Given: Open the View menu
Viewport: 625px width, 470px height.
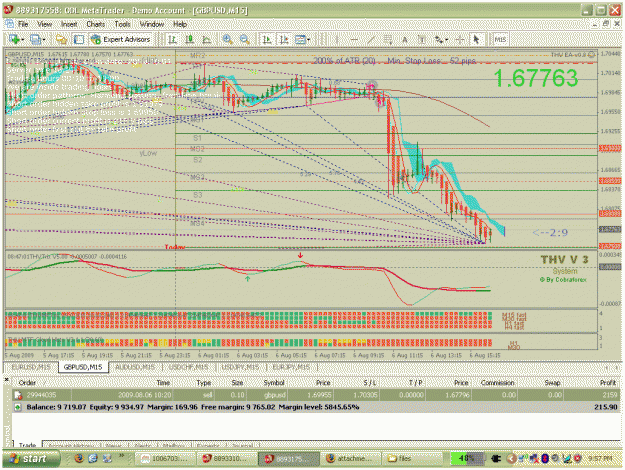Looking at the screenshot, I should [45, 24].
